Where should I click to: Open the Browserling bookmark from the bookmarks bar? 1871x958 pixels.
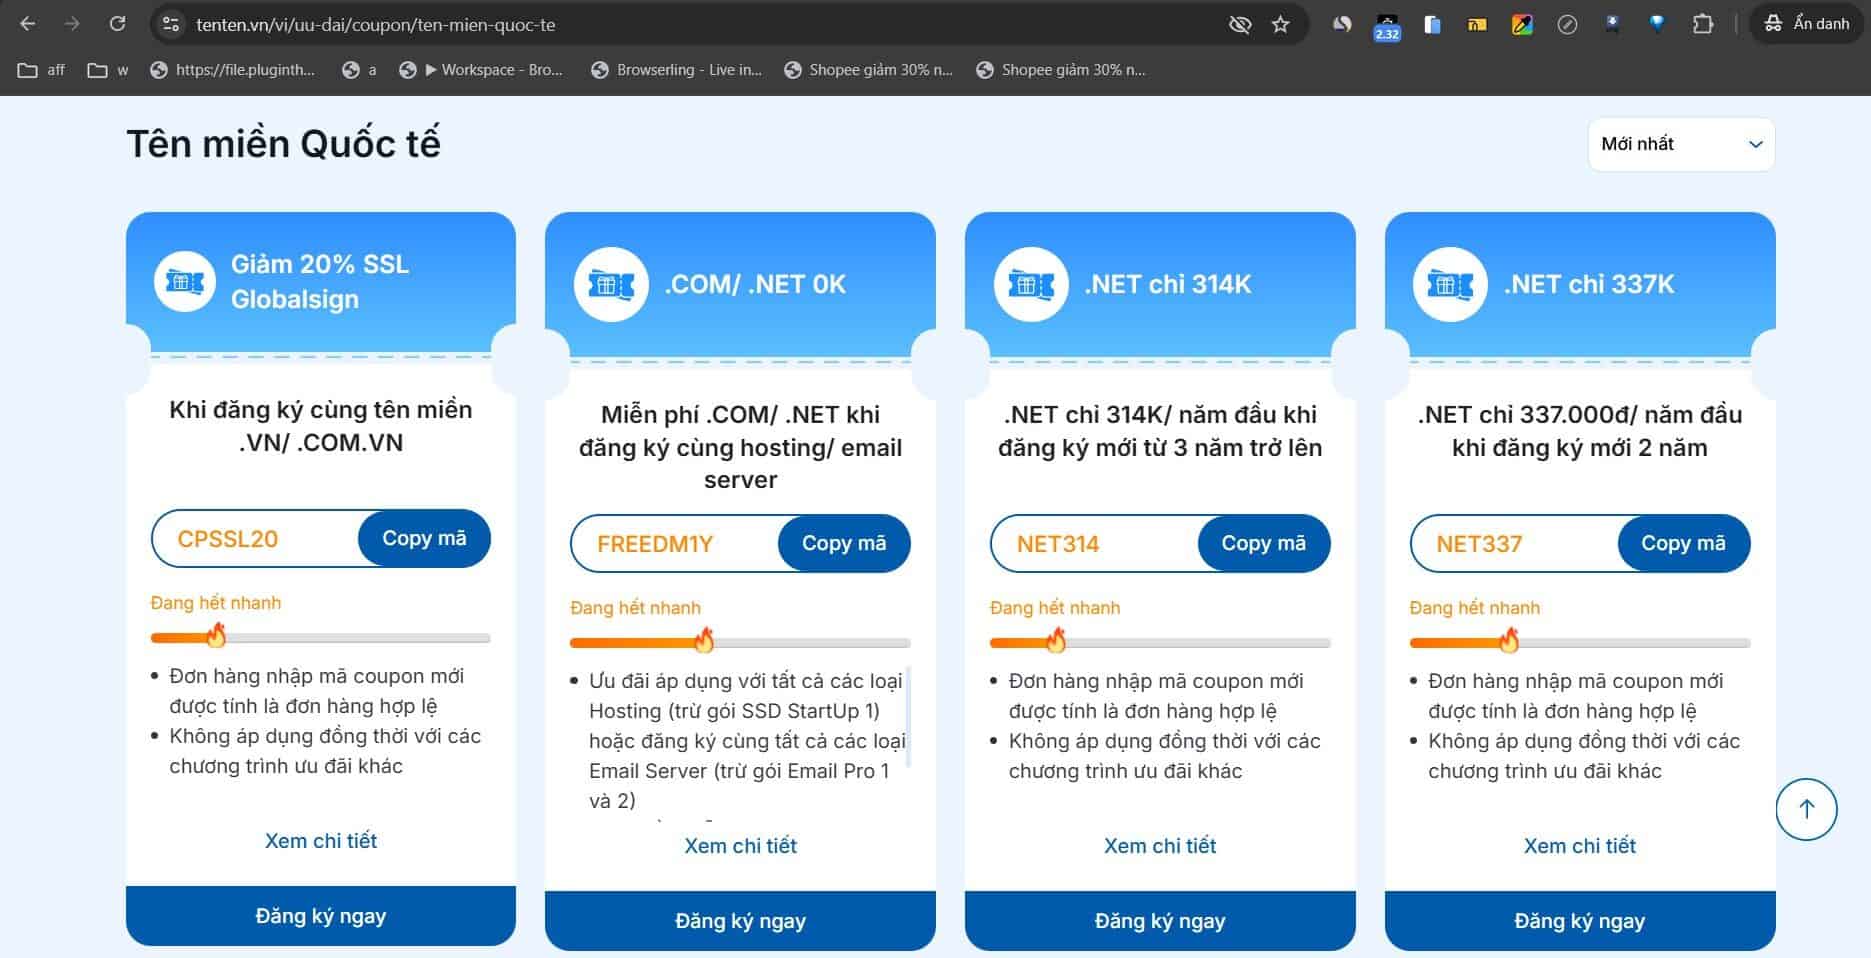pyautogui.click(x=678, y=69)
